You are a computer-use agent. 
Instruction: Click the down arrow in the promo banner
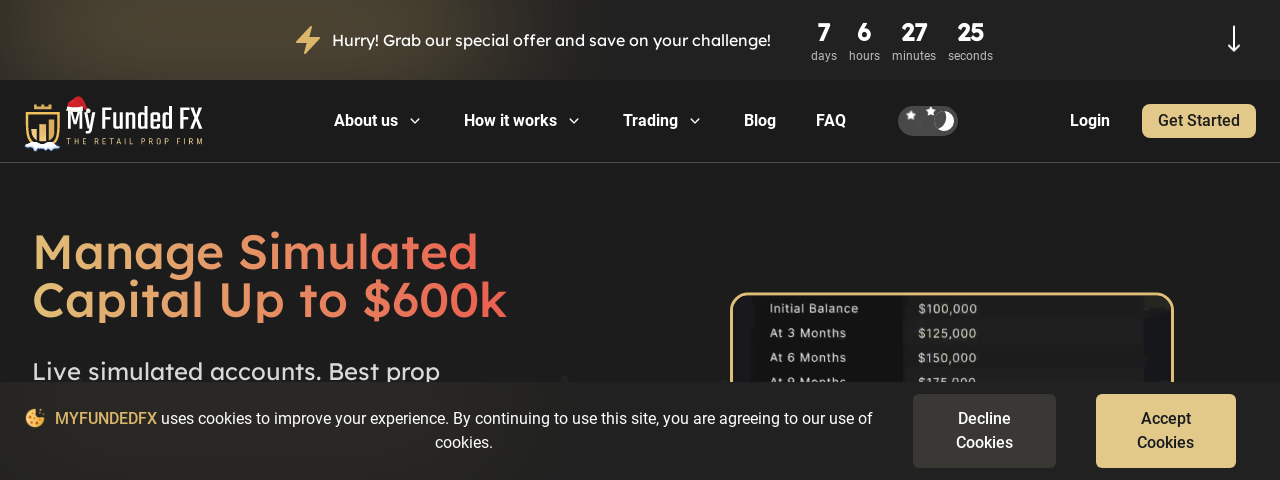tap(1234, 40)
